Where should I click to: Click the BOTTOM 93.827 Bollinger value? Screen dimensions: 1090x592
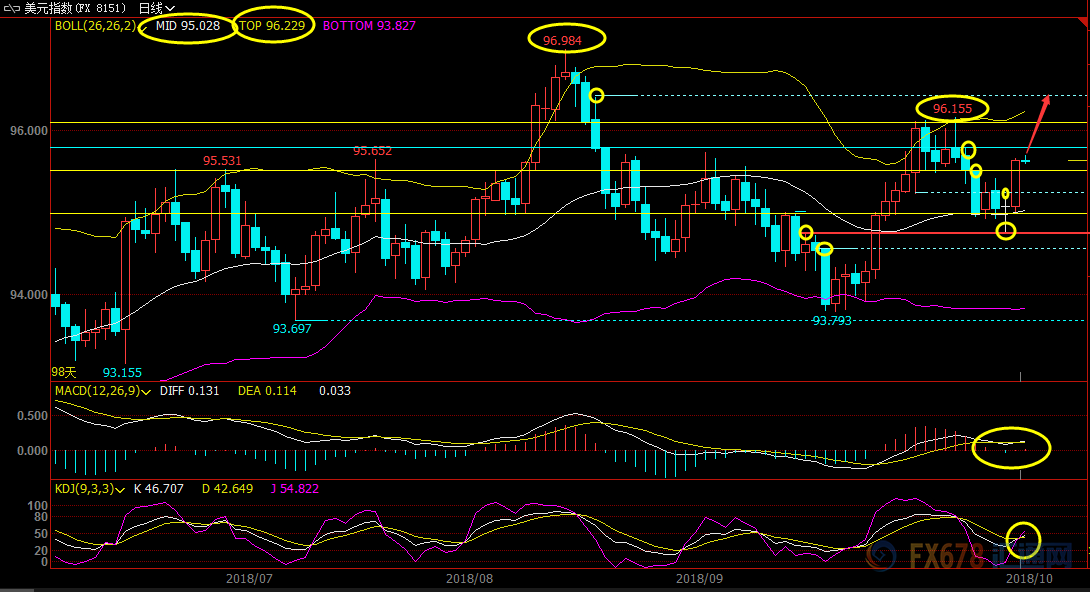point(369,26)
